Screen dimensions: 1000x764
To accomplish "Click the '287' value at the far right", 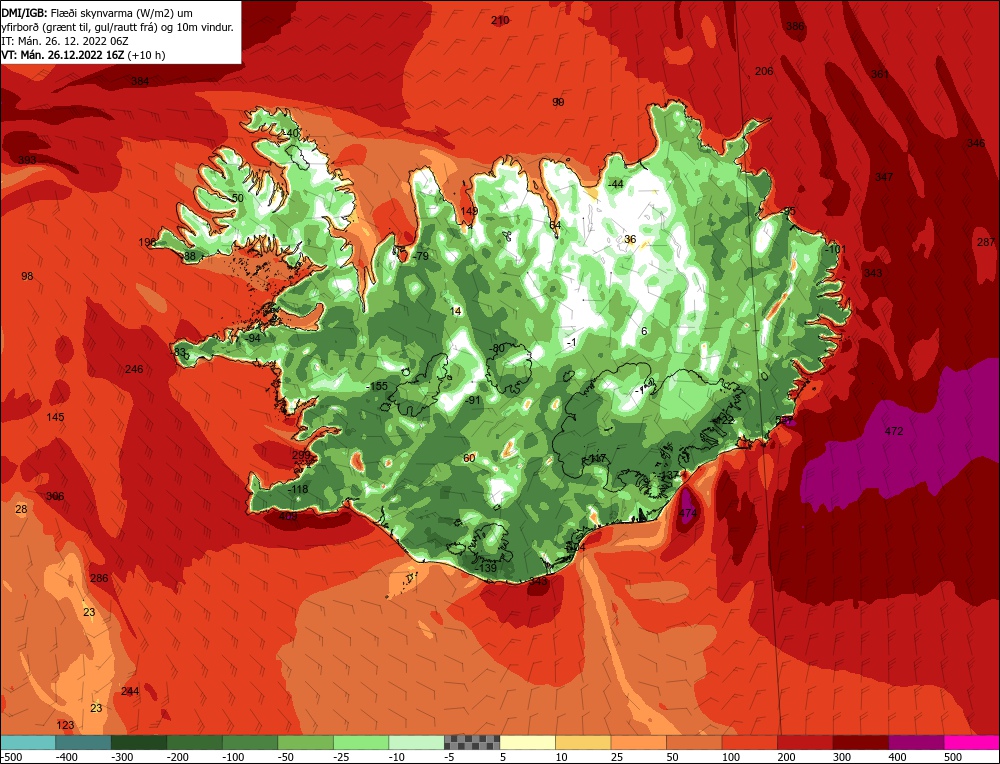I will coord(986,242).
